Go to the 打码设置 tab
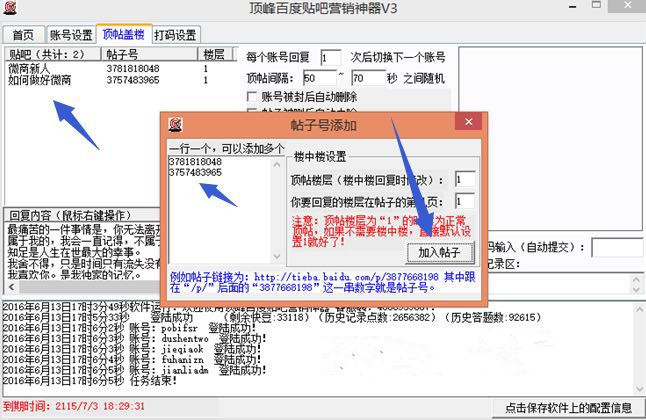 [x=176, y=35]
